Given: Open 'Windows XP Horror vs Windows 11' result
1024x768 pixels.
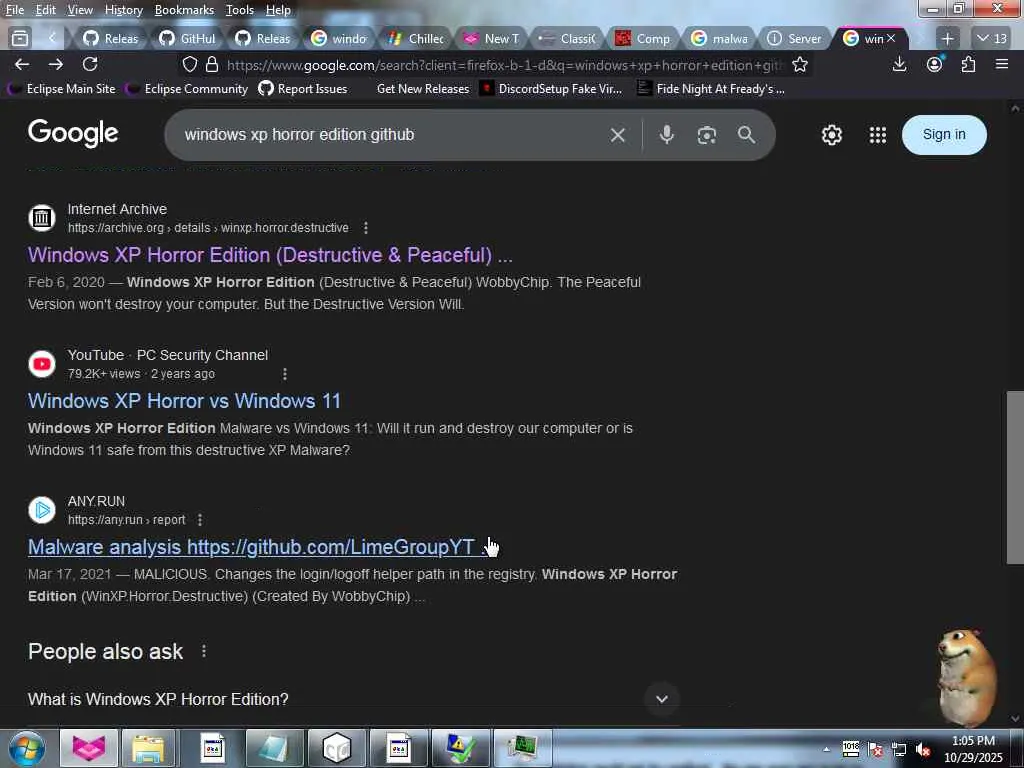Looking at the screenshot, I should click(184, 401).
